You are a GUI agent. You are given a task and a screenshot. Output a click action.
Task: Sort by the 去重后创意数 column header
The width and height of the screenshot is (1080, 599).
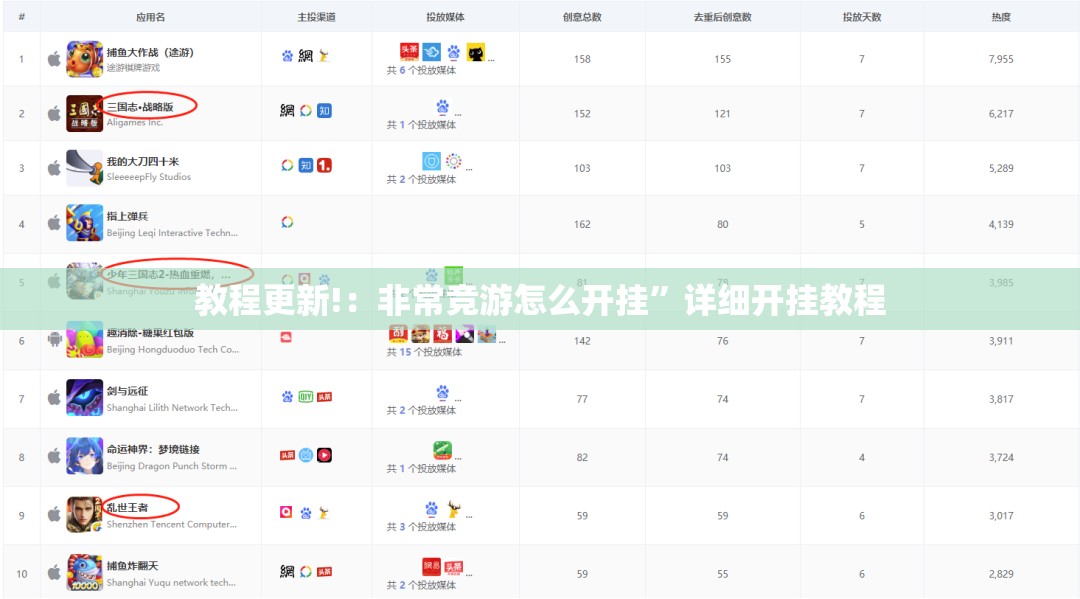pyautogui.click(x=723, y=17)
